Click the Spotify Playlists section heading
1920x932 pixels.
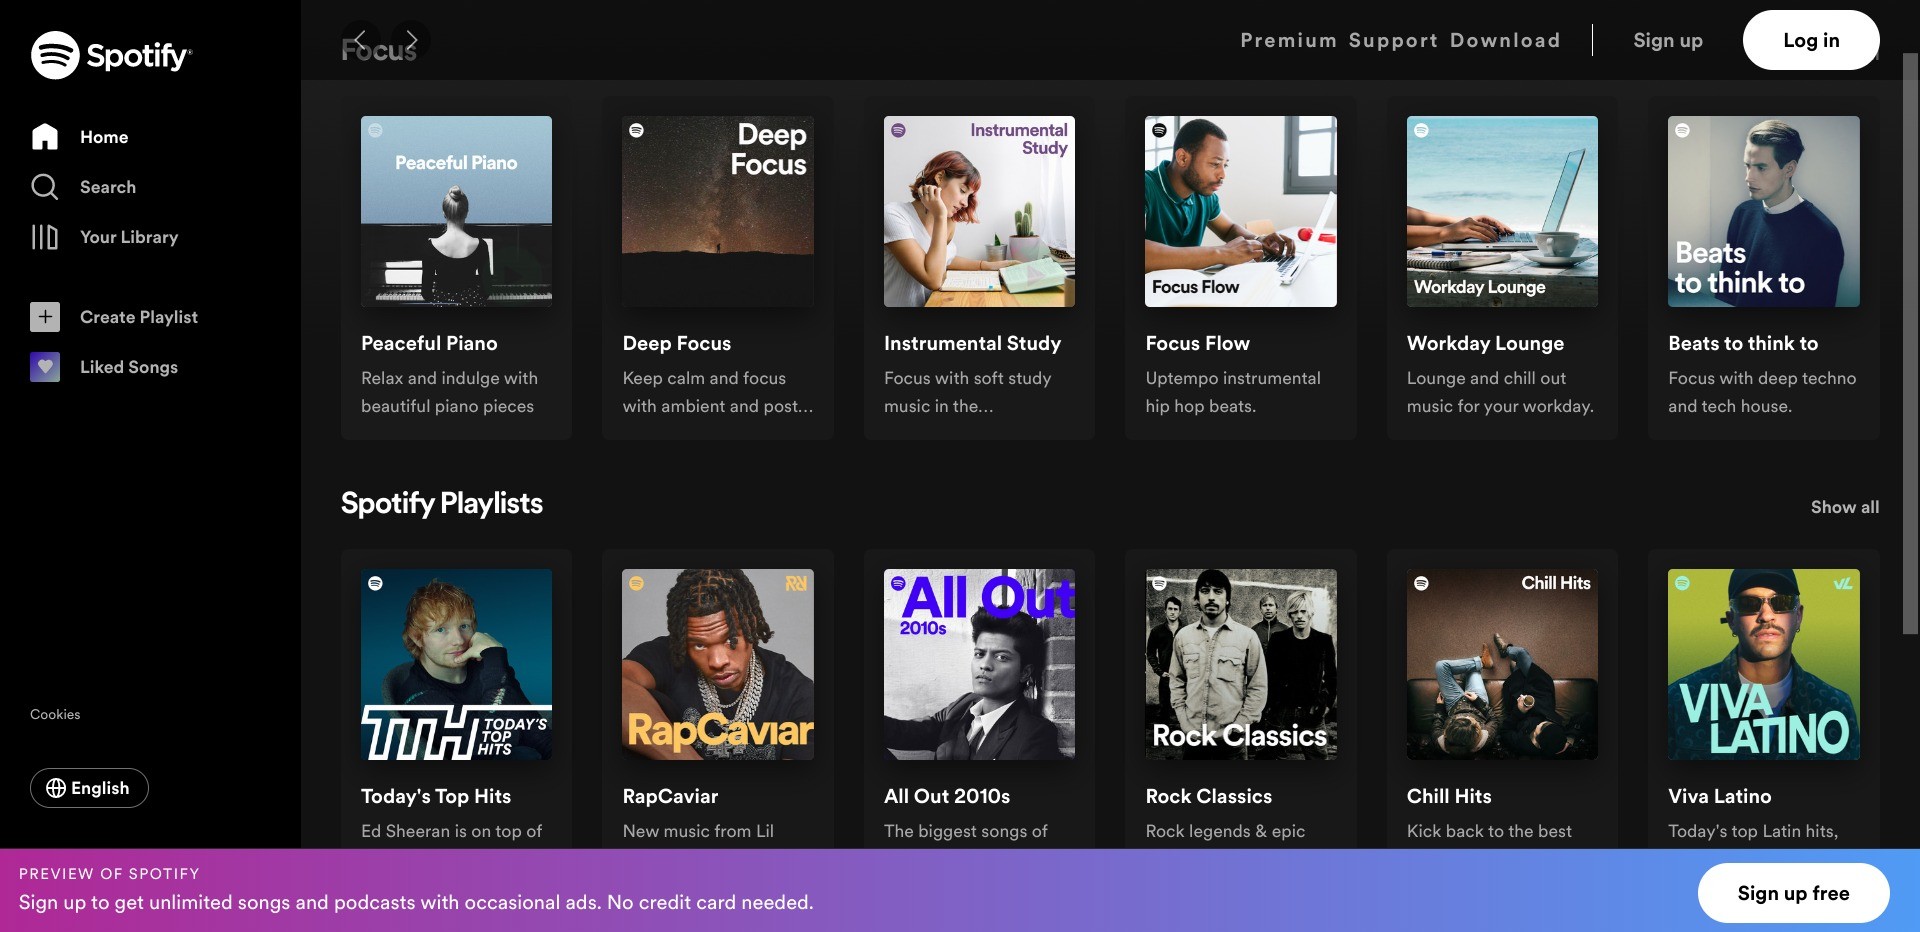coord(442,503)
